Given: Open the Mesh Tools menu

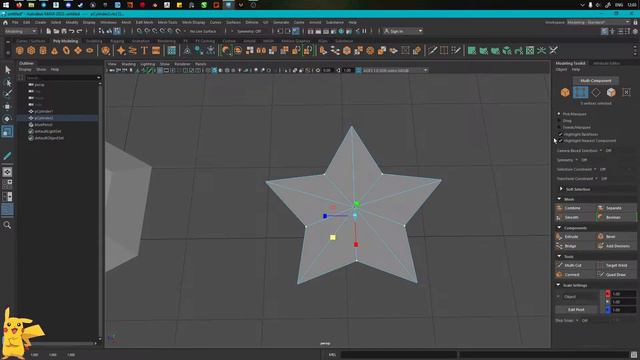Looking at the screenshot, I should point(167,22).
